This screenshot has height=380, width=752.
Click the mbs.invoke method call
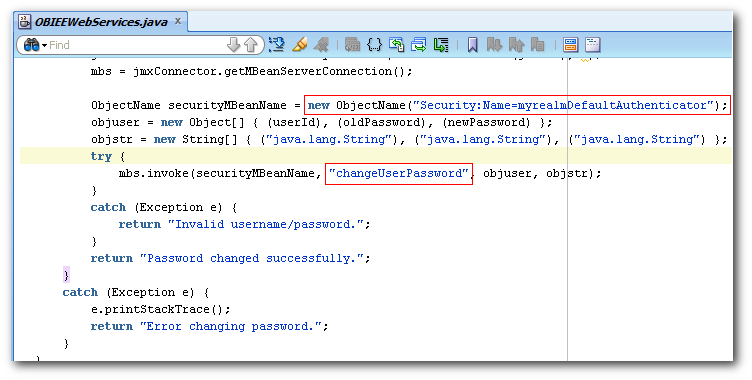pos(154,173)
